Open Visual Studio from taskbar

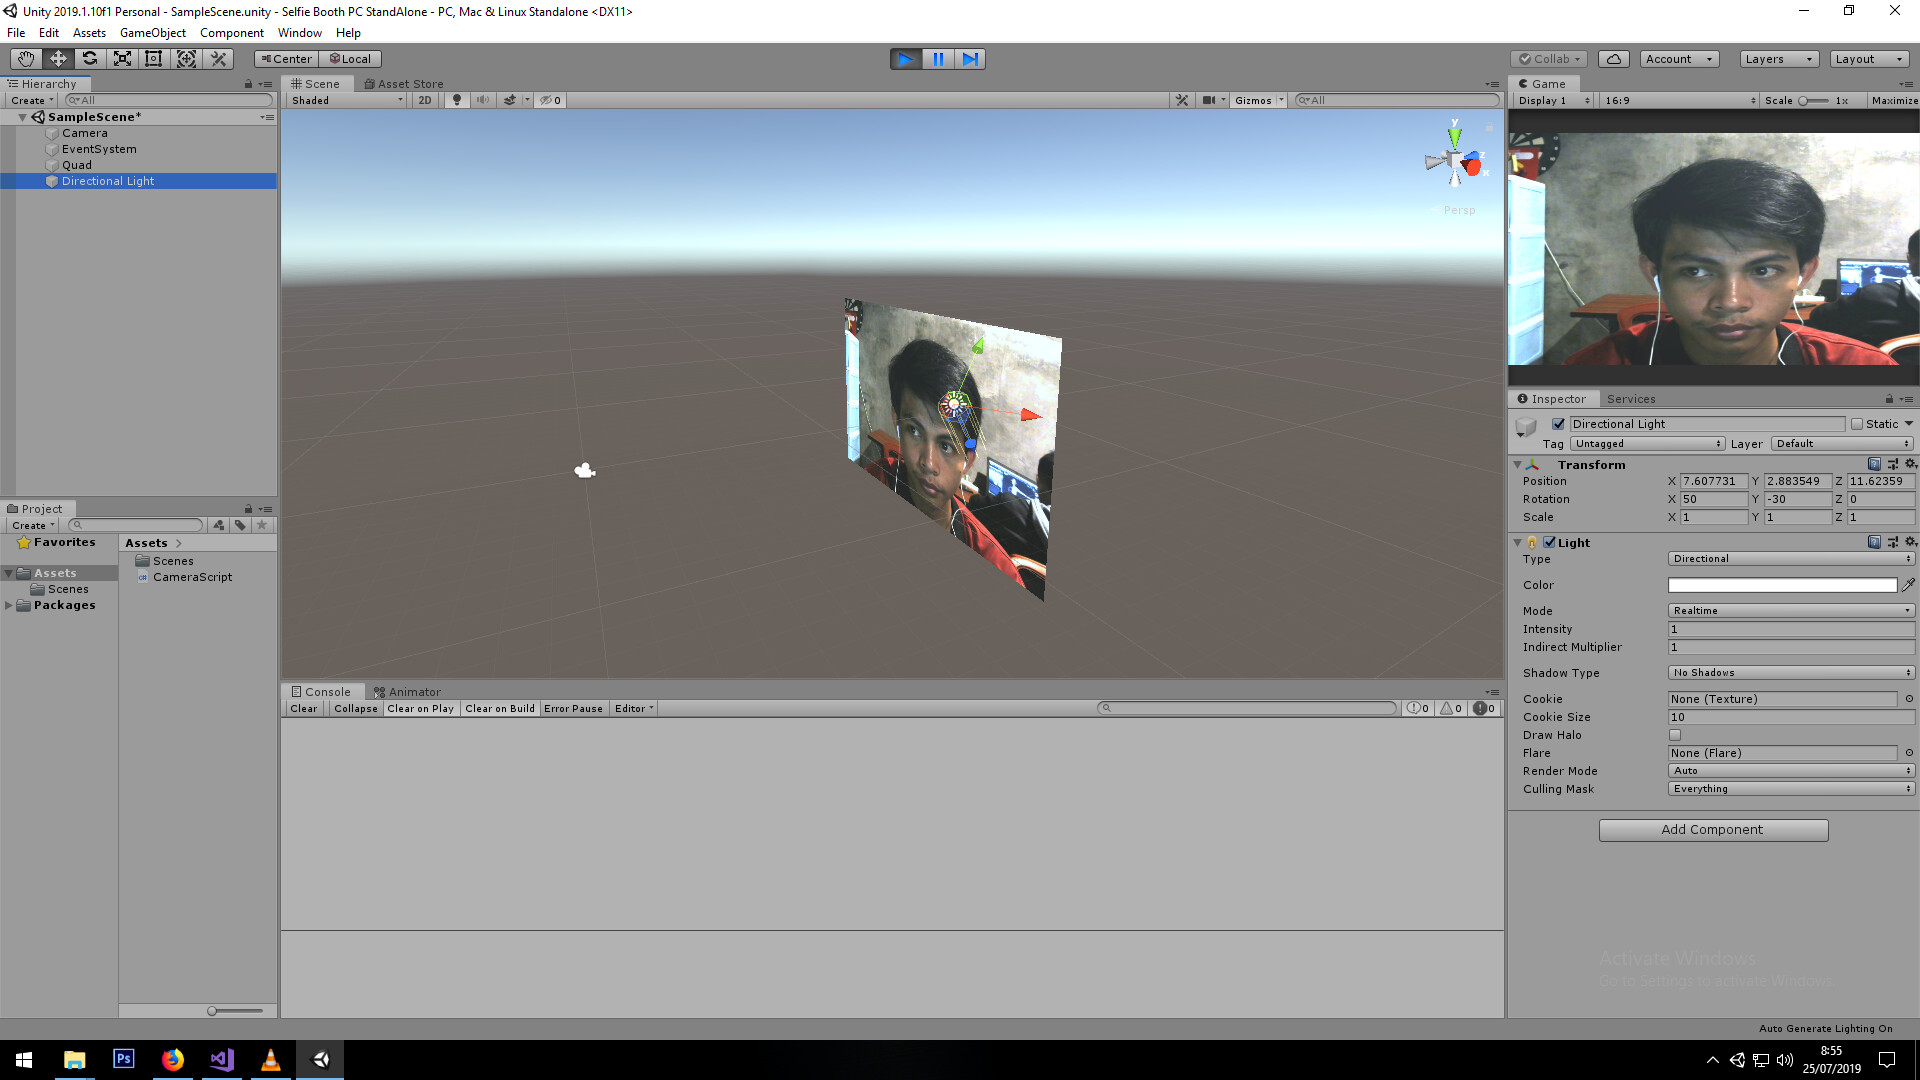(x=222, y=1059)
